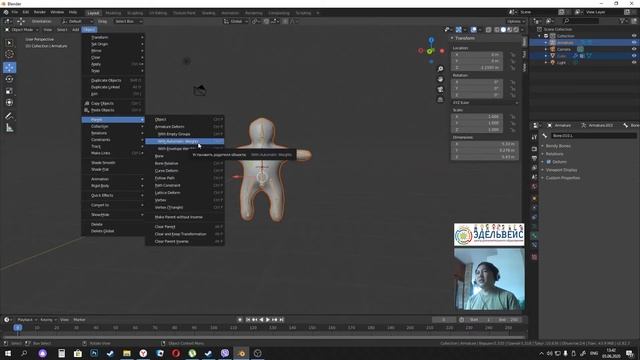
Task: Toggle camera view with the camera icon
Action: point(440,89)
